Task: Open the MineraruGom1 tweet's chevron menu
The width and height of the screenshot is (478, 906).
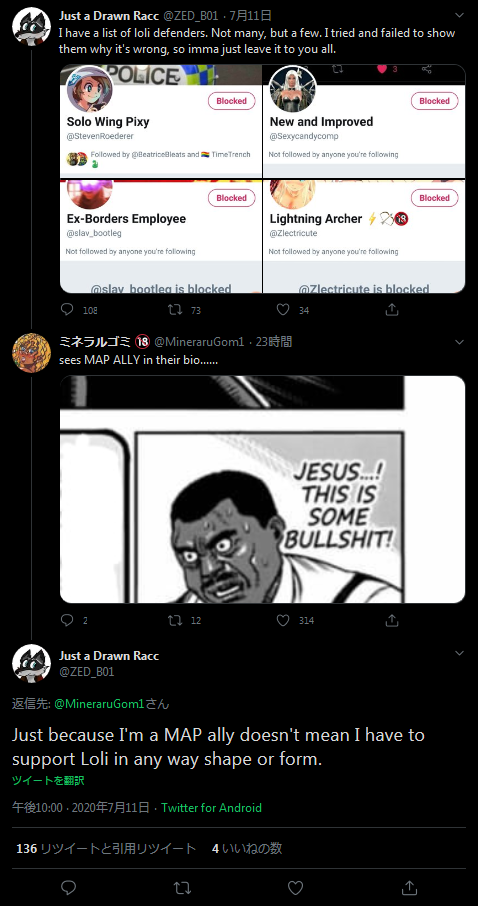Action: [x=459, y=342]
